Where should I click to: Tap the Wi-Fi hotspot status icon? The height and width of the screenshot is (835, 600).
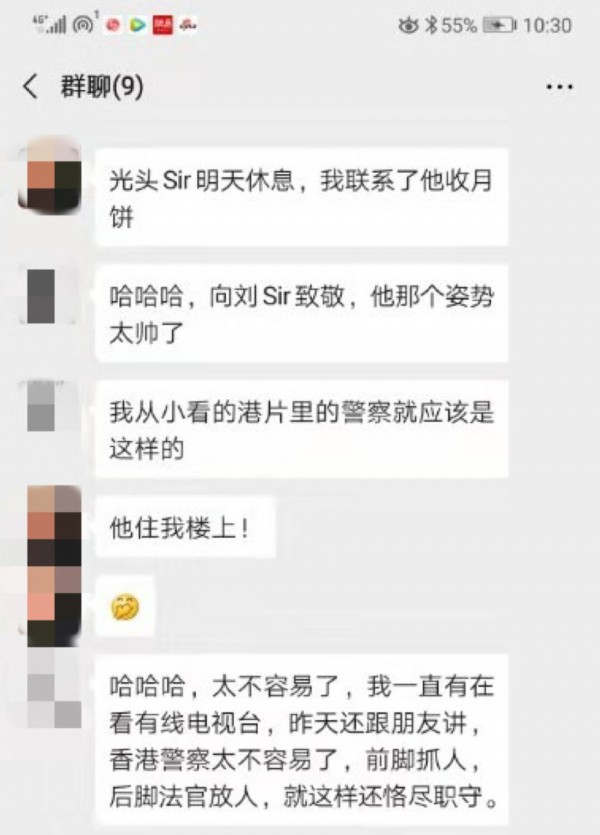point(84,23)
